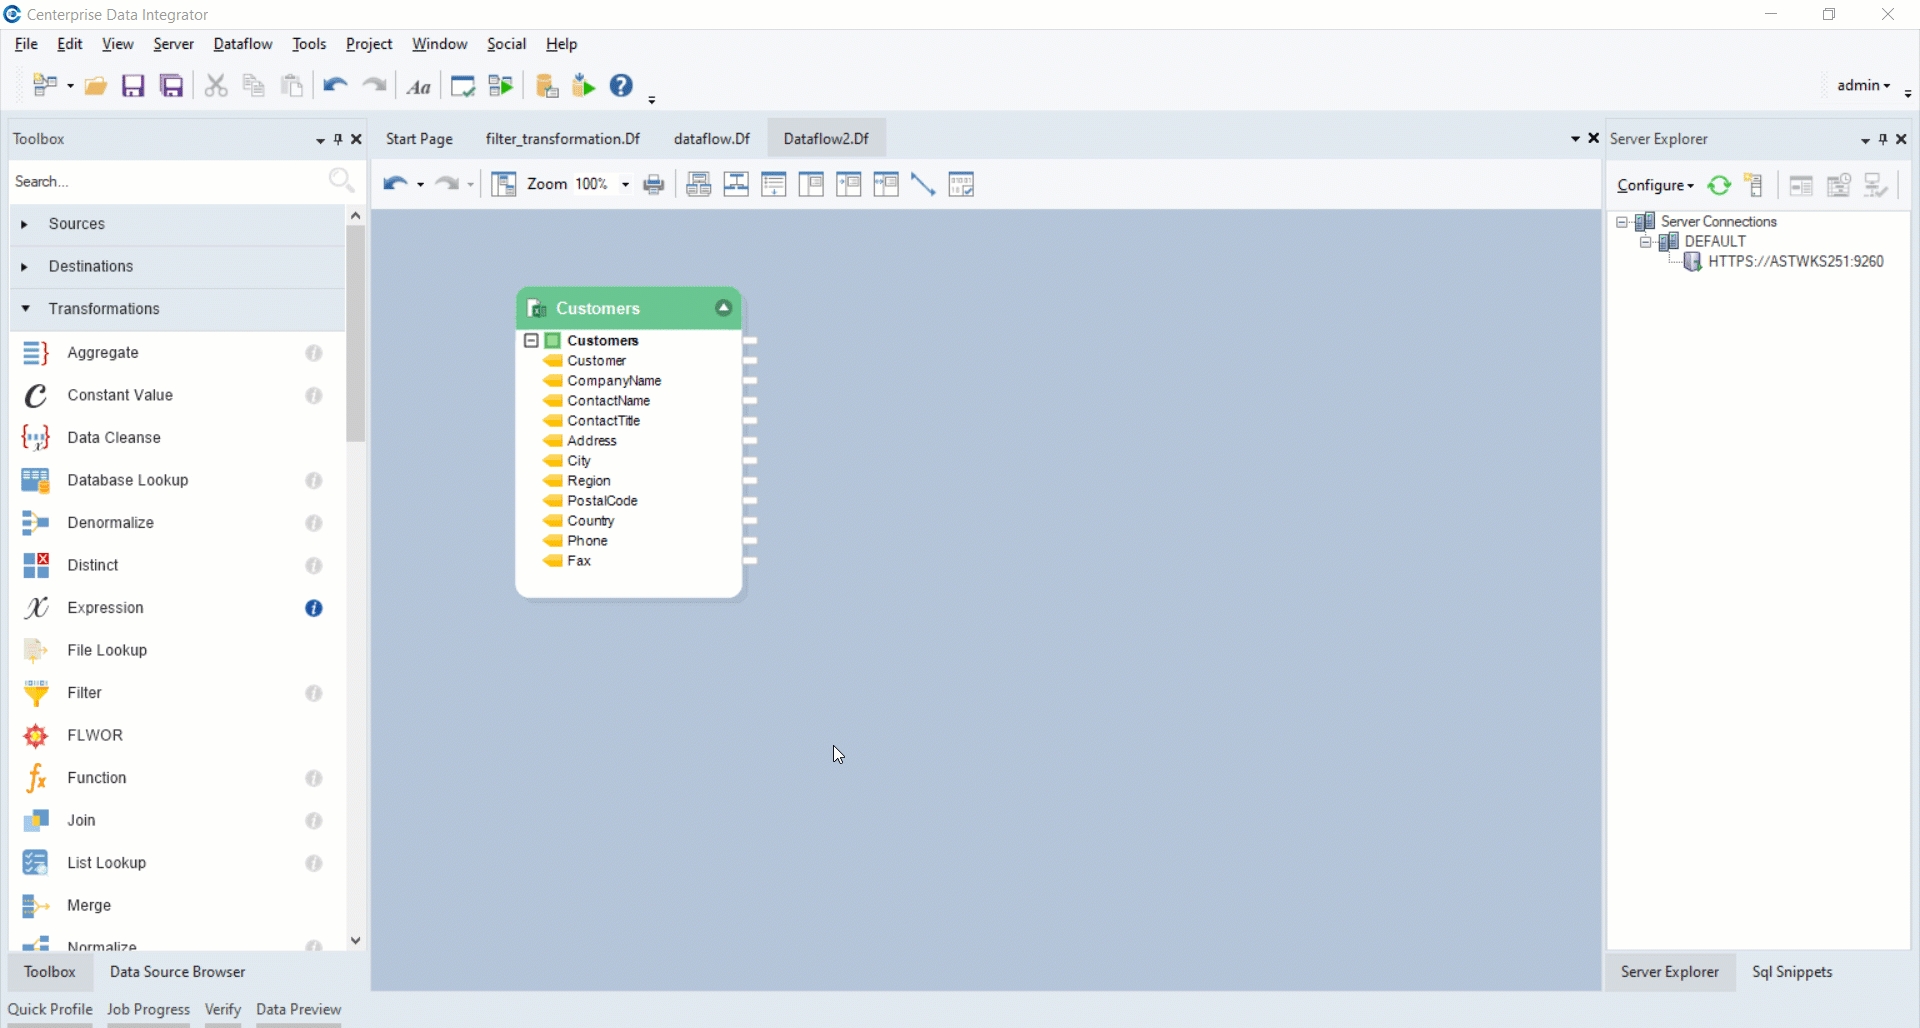Select the Join transformation in Toolbox

click(81, 821)
